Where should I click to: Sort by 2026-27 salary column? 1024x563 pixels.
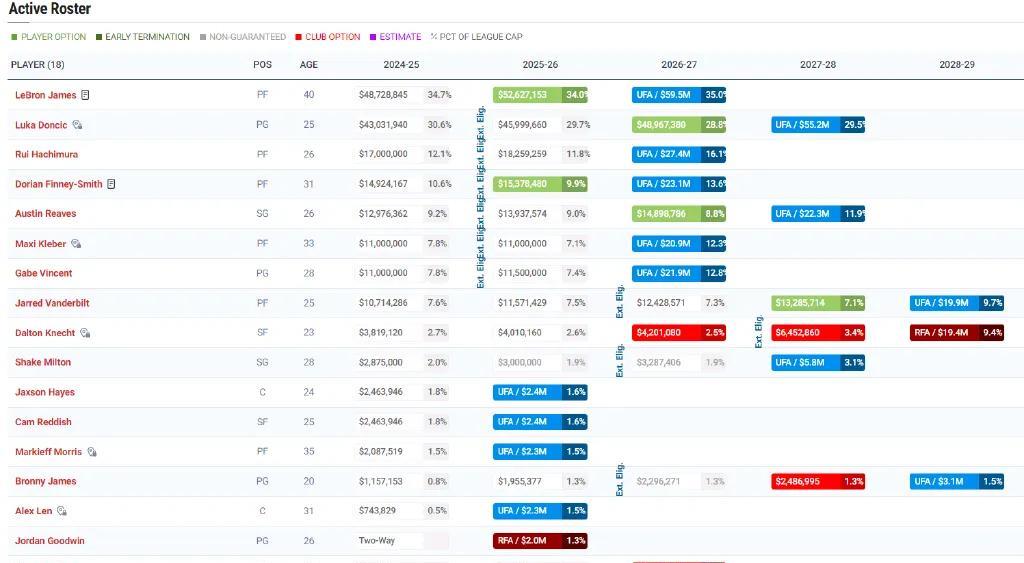[x=679, y=65]
